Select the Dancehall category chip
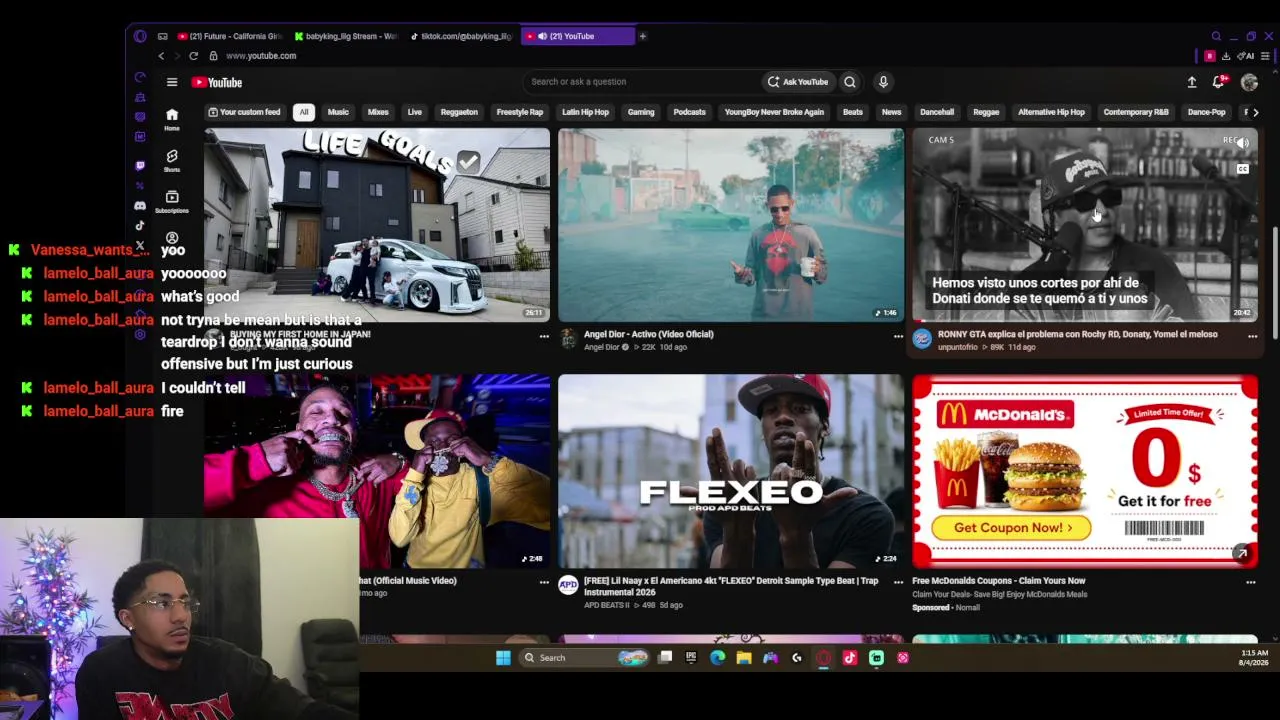 point(937,112)
